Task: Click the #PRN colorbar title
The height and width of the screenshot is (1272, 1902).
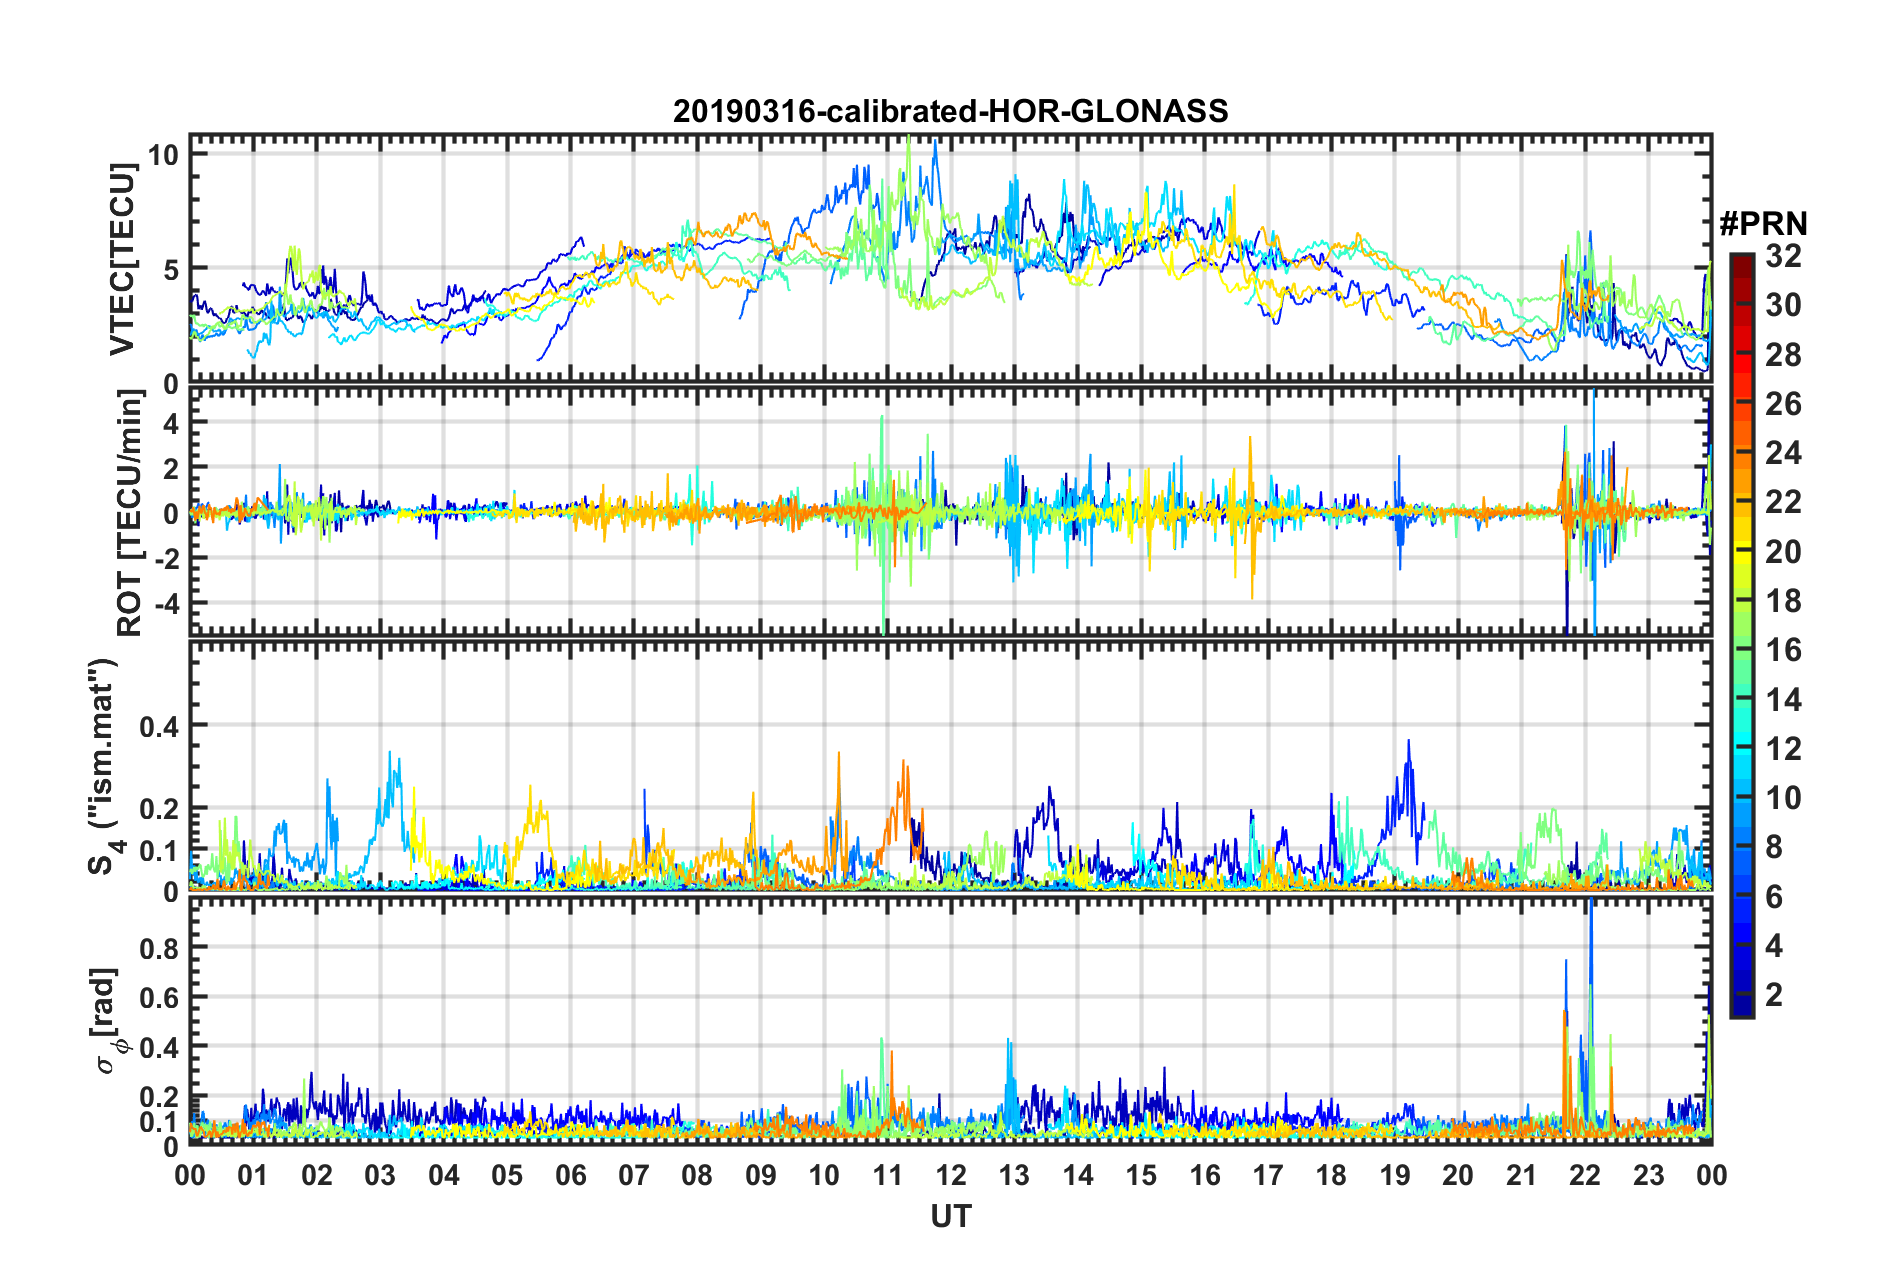Action: coord(1763,224)
